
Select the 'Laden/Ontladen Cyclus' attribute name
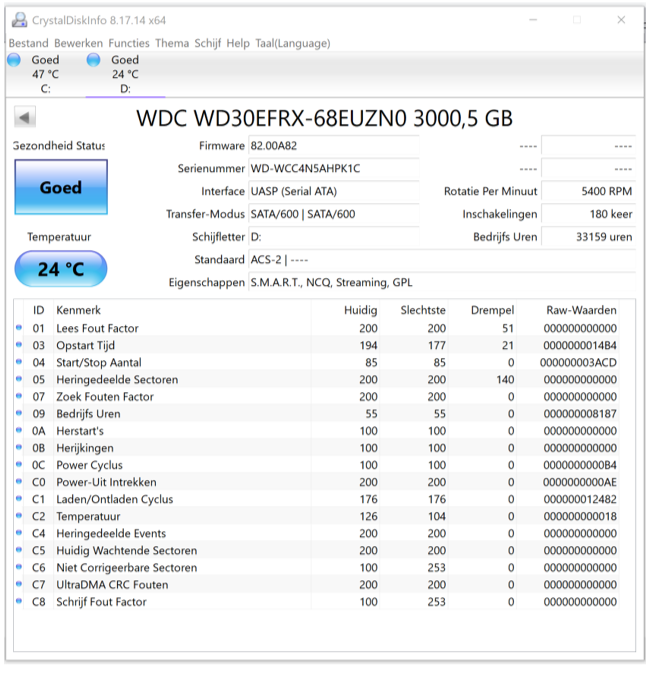coord(115,499)
